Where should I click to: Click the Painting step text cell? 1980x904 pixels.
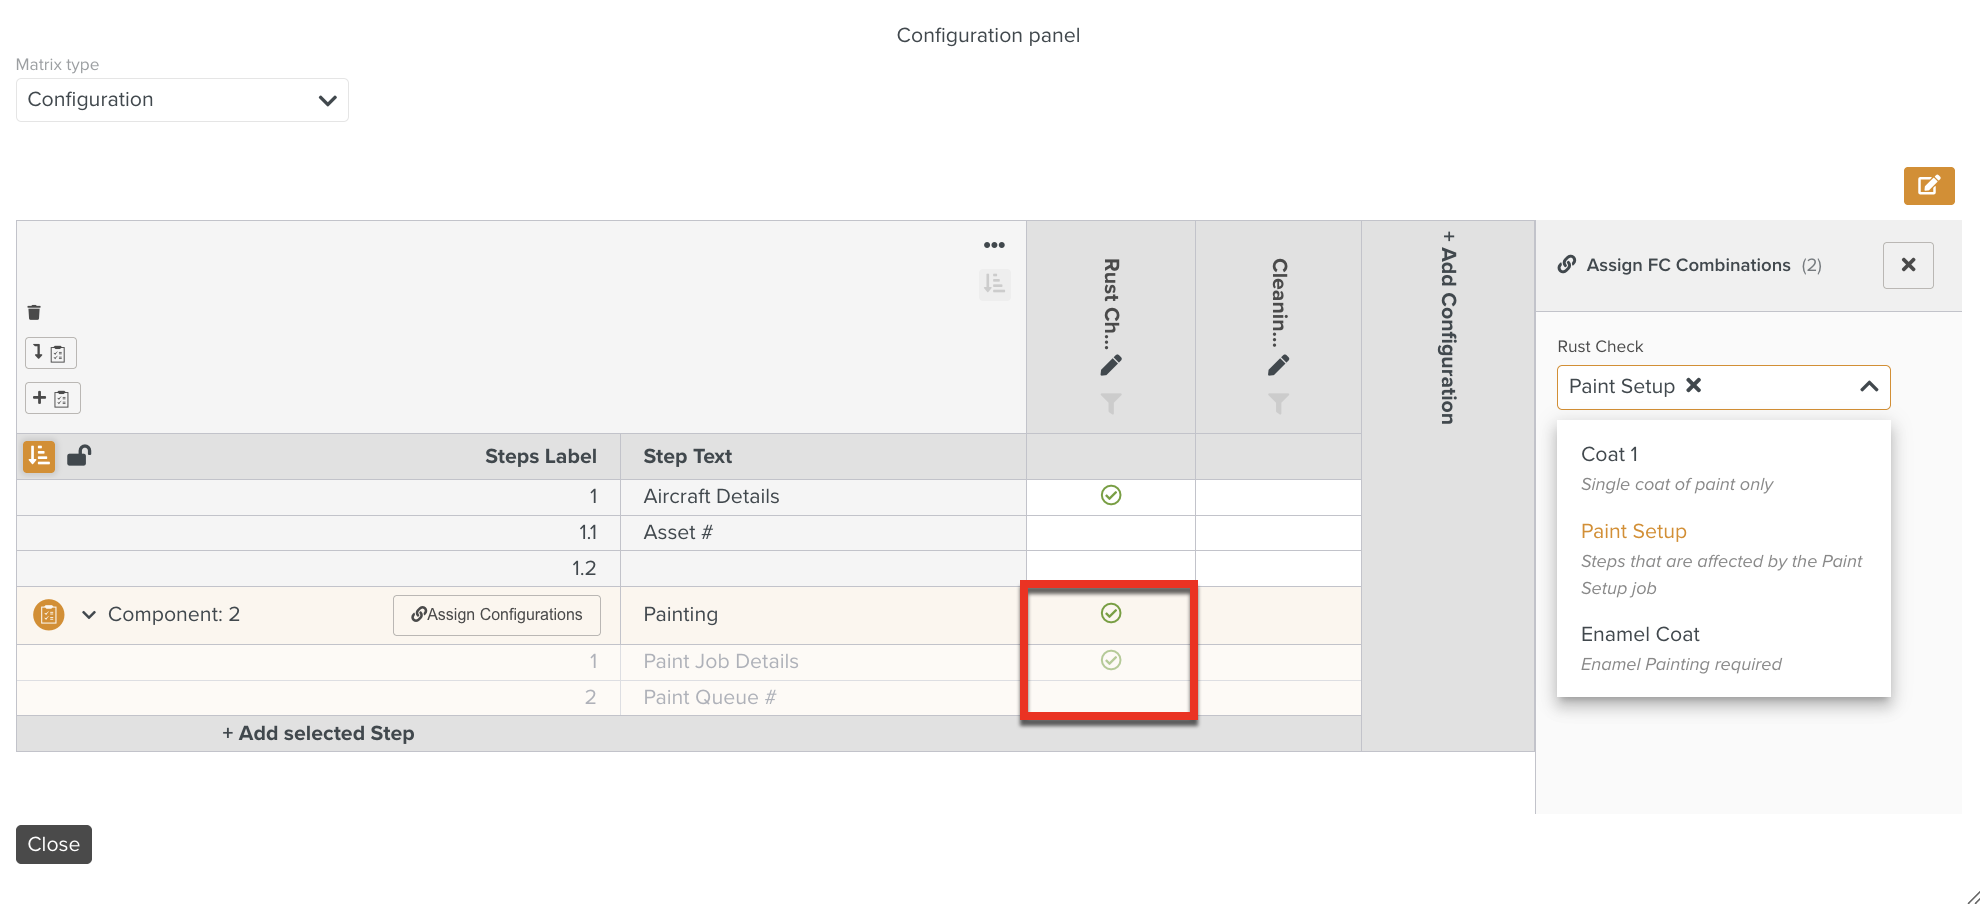pyautogui.click(x=823, y=615)
